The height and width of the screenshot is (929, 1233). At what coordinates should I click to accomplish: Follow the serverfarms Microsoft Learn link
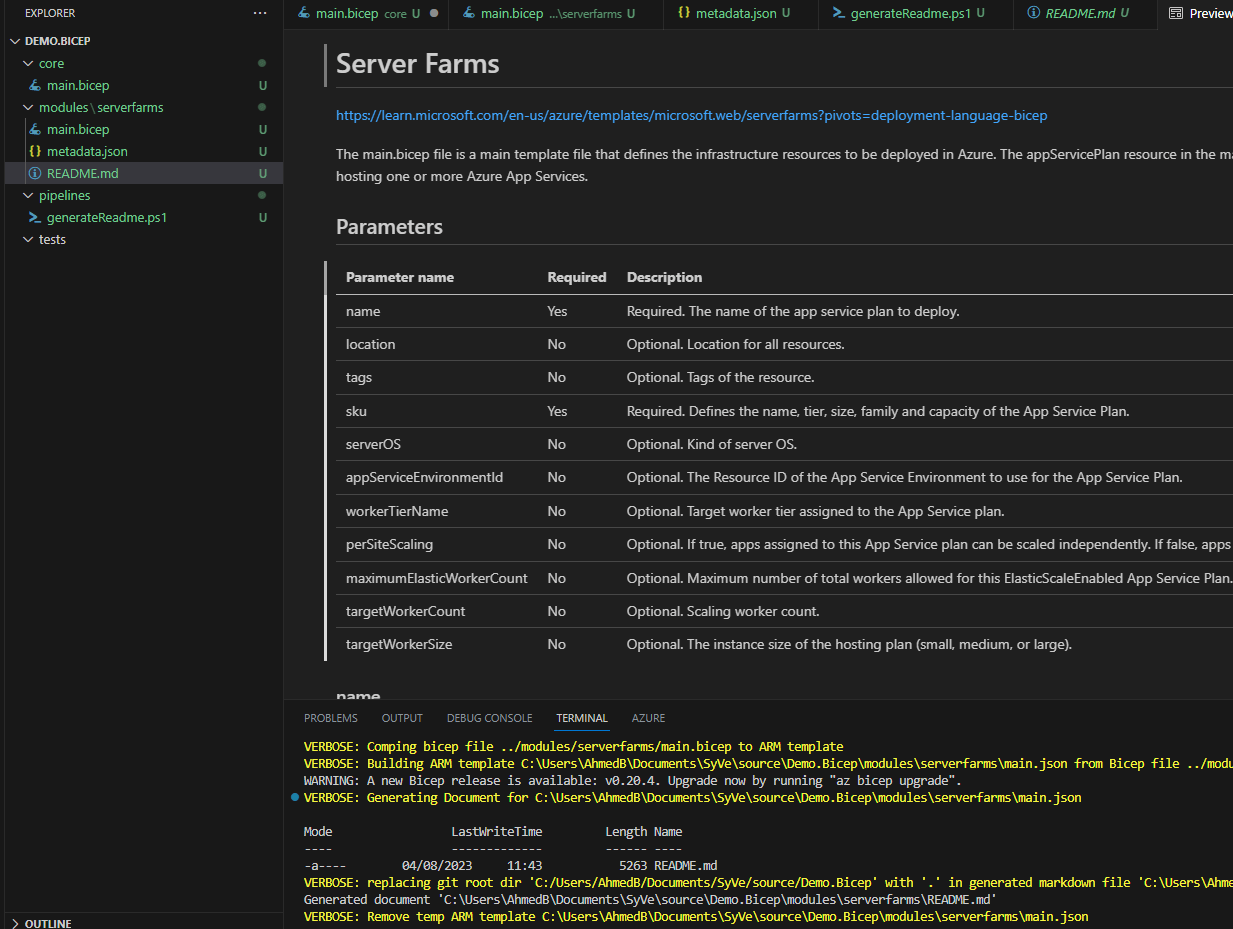691,115
